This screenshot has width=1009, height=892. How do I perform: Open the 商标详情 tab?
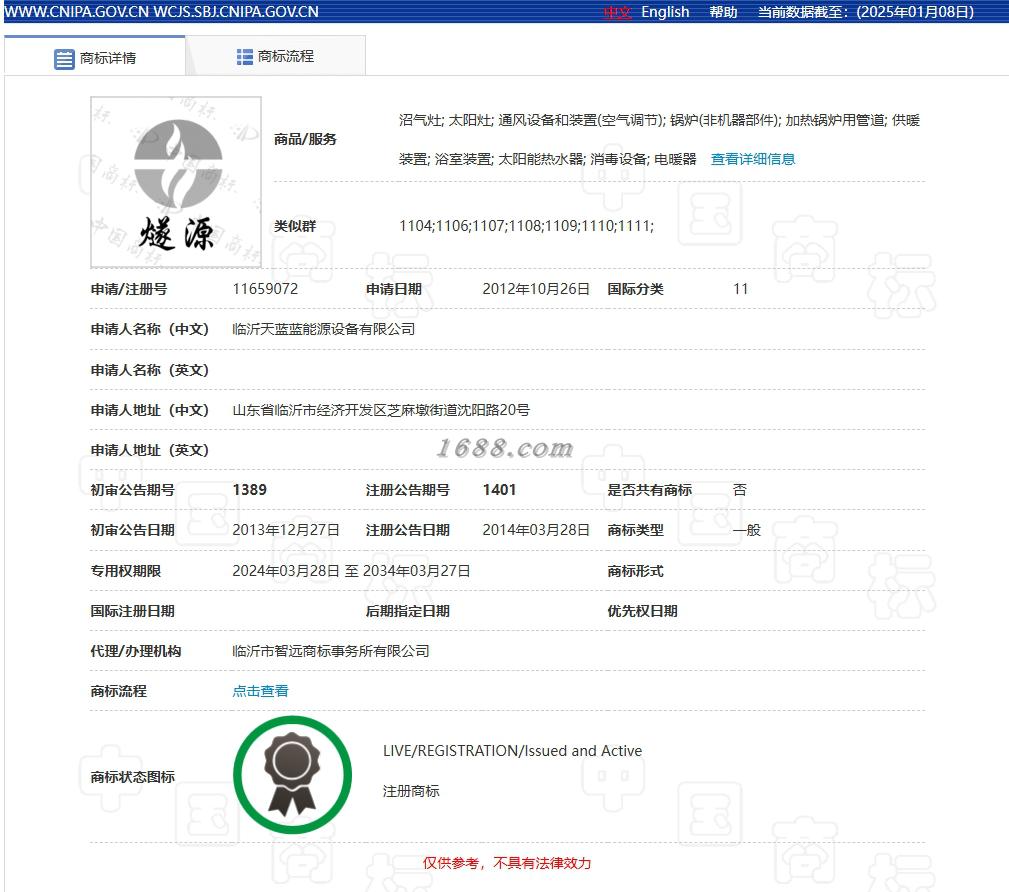coord(95,58)
